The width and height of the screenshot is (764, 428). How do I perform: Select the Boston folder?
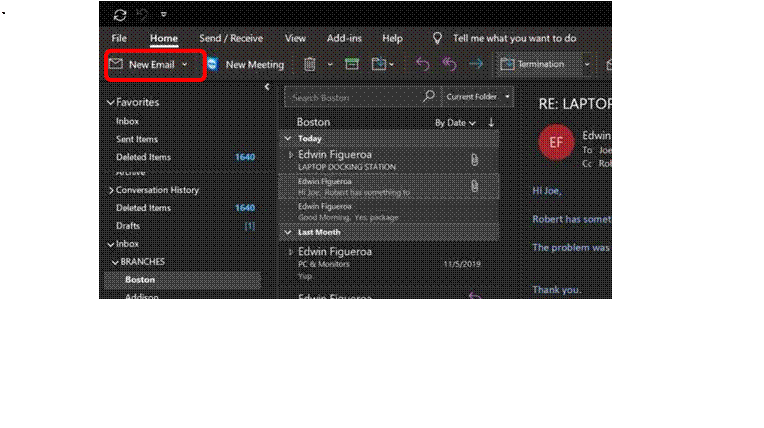click(182, 280)
